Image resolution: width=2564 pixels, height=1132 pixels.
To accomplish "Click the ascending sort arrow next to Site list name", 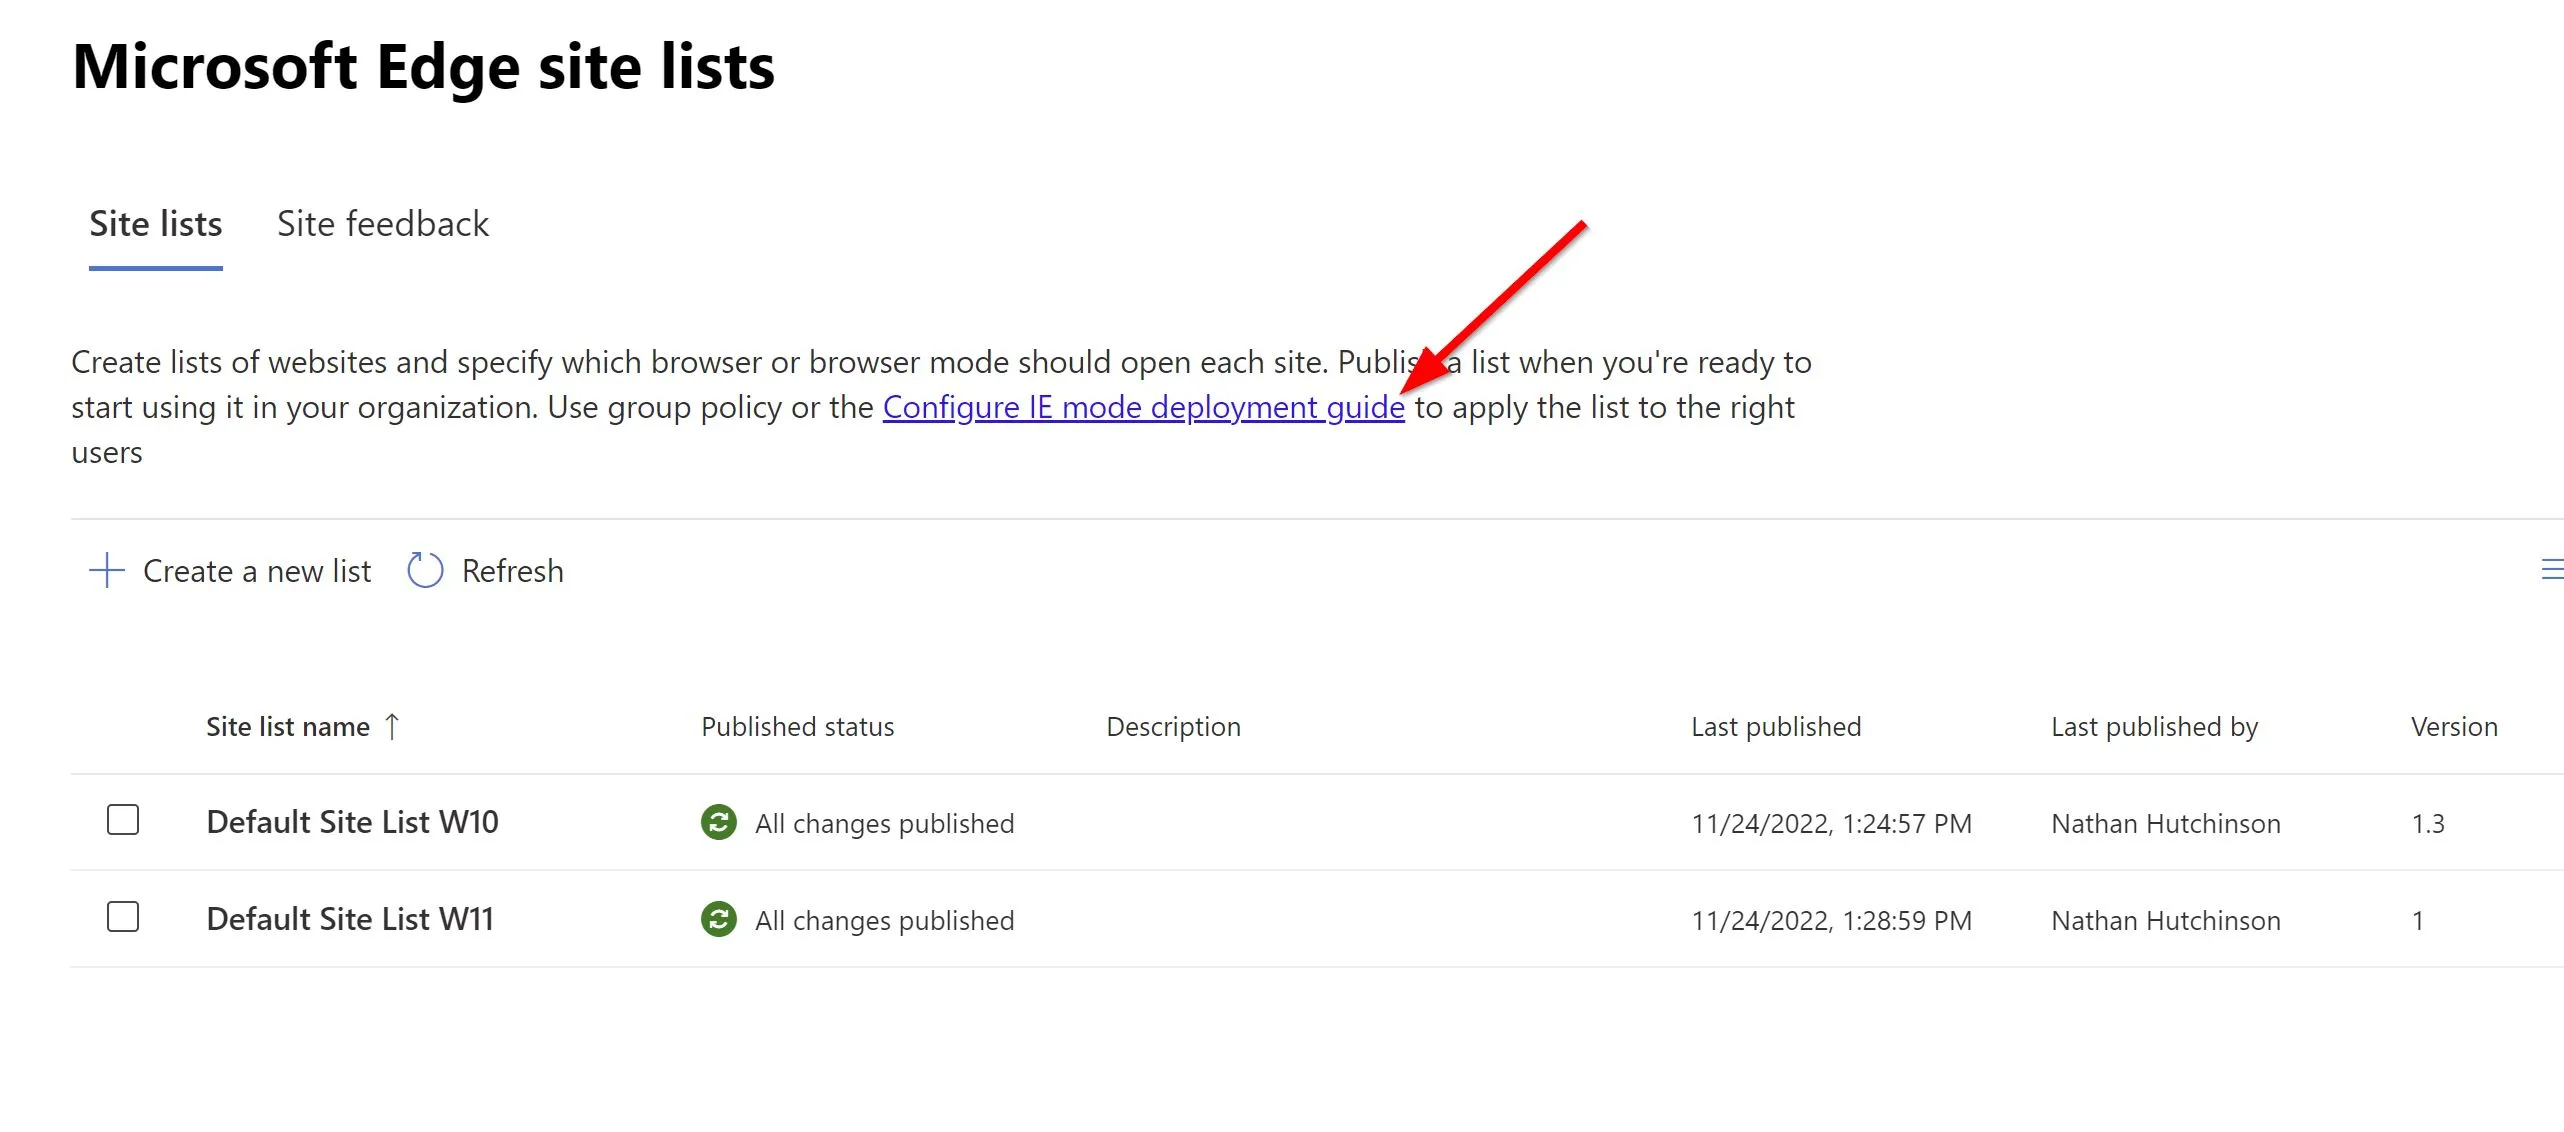I will (392, 727).
